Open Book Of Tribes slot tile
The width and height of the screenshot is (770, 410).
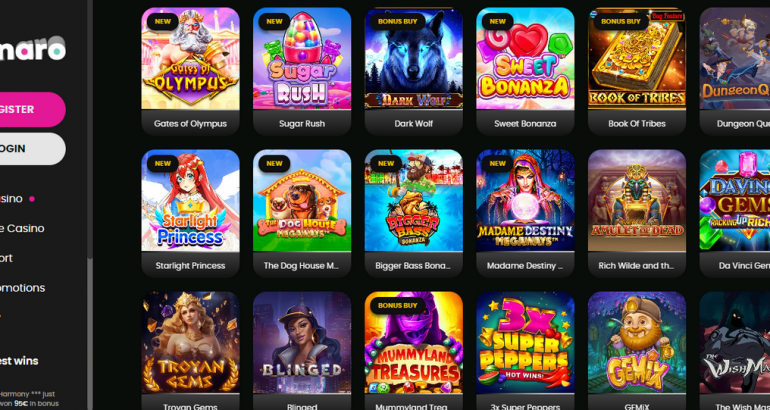point(637,71)
